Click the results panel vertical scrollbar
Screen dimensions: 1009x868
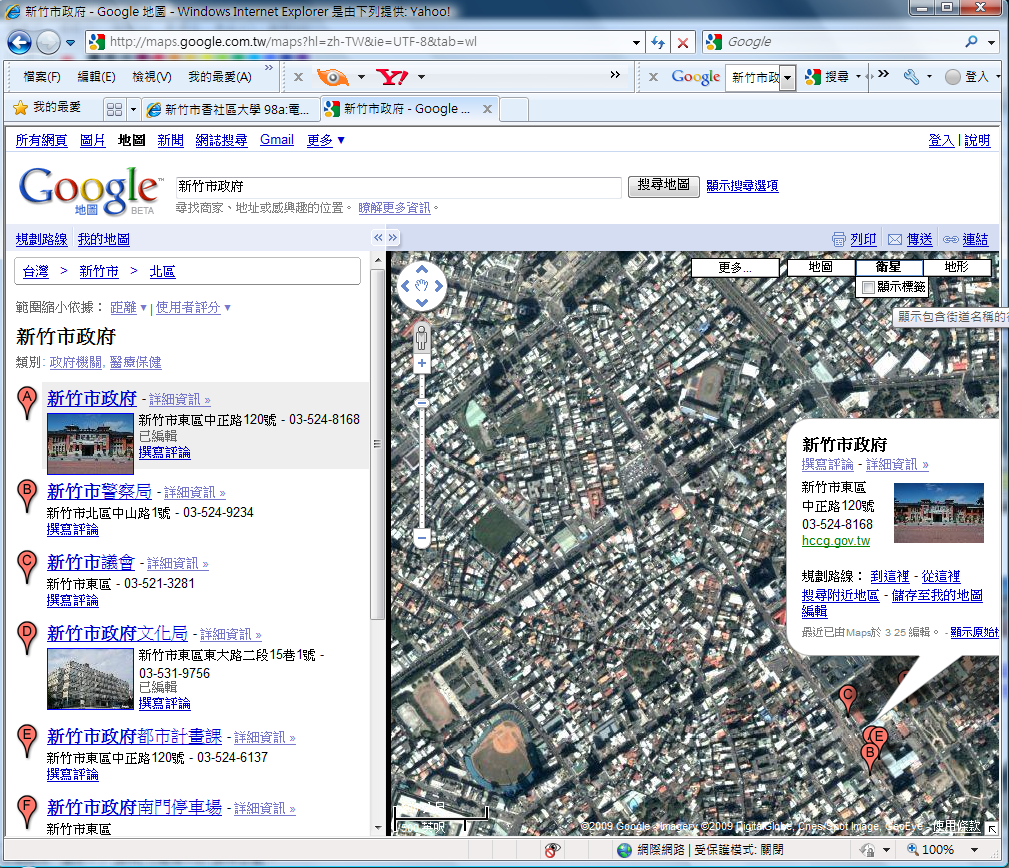click(x=377, y=444)
